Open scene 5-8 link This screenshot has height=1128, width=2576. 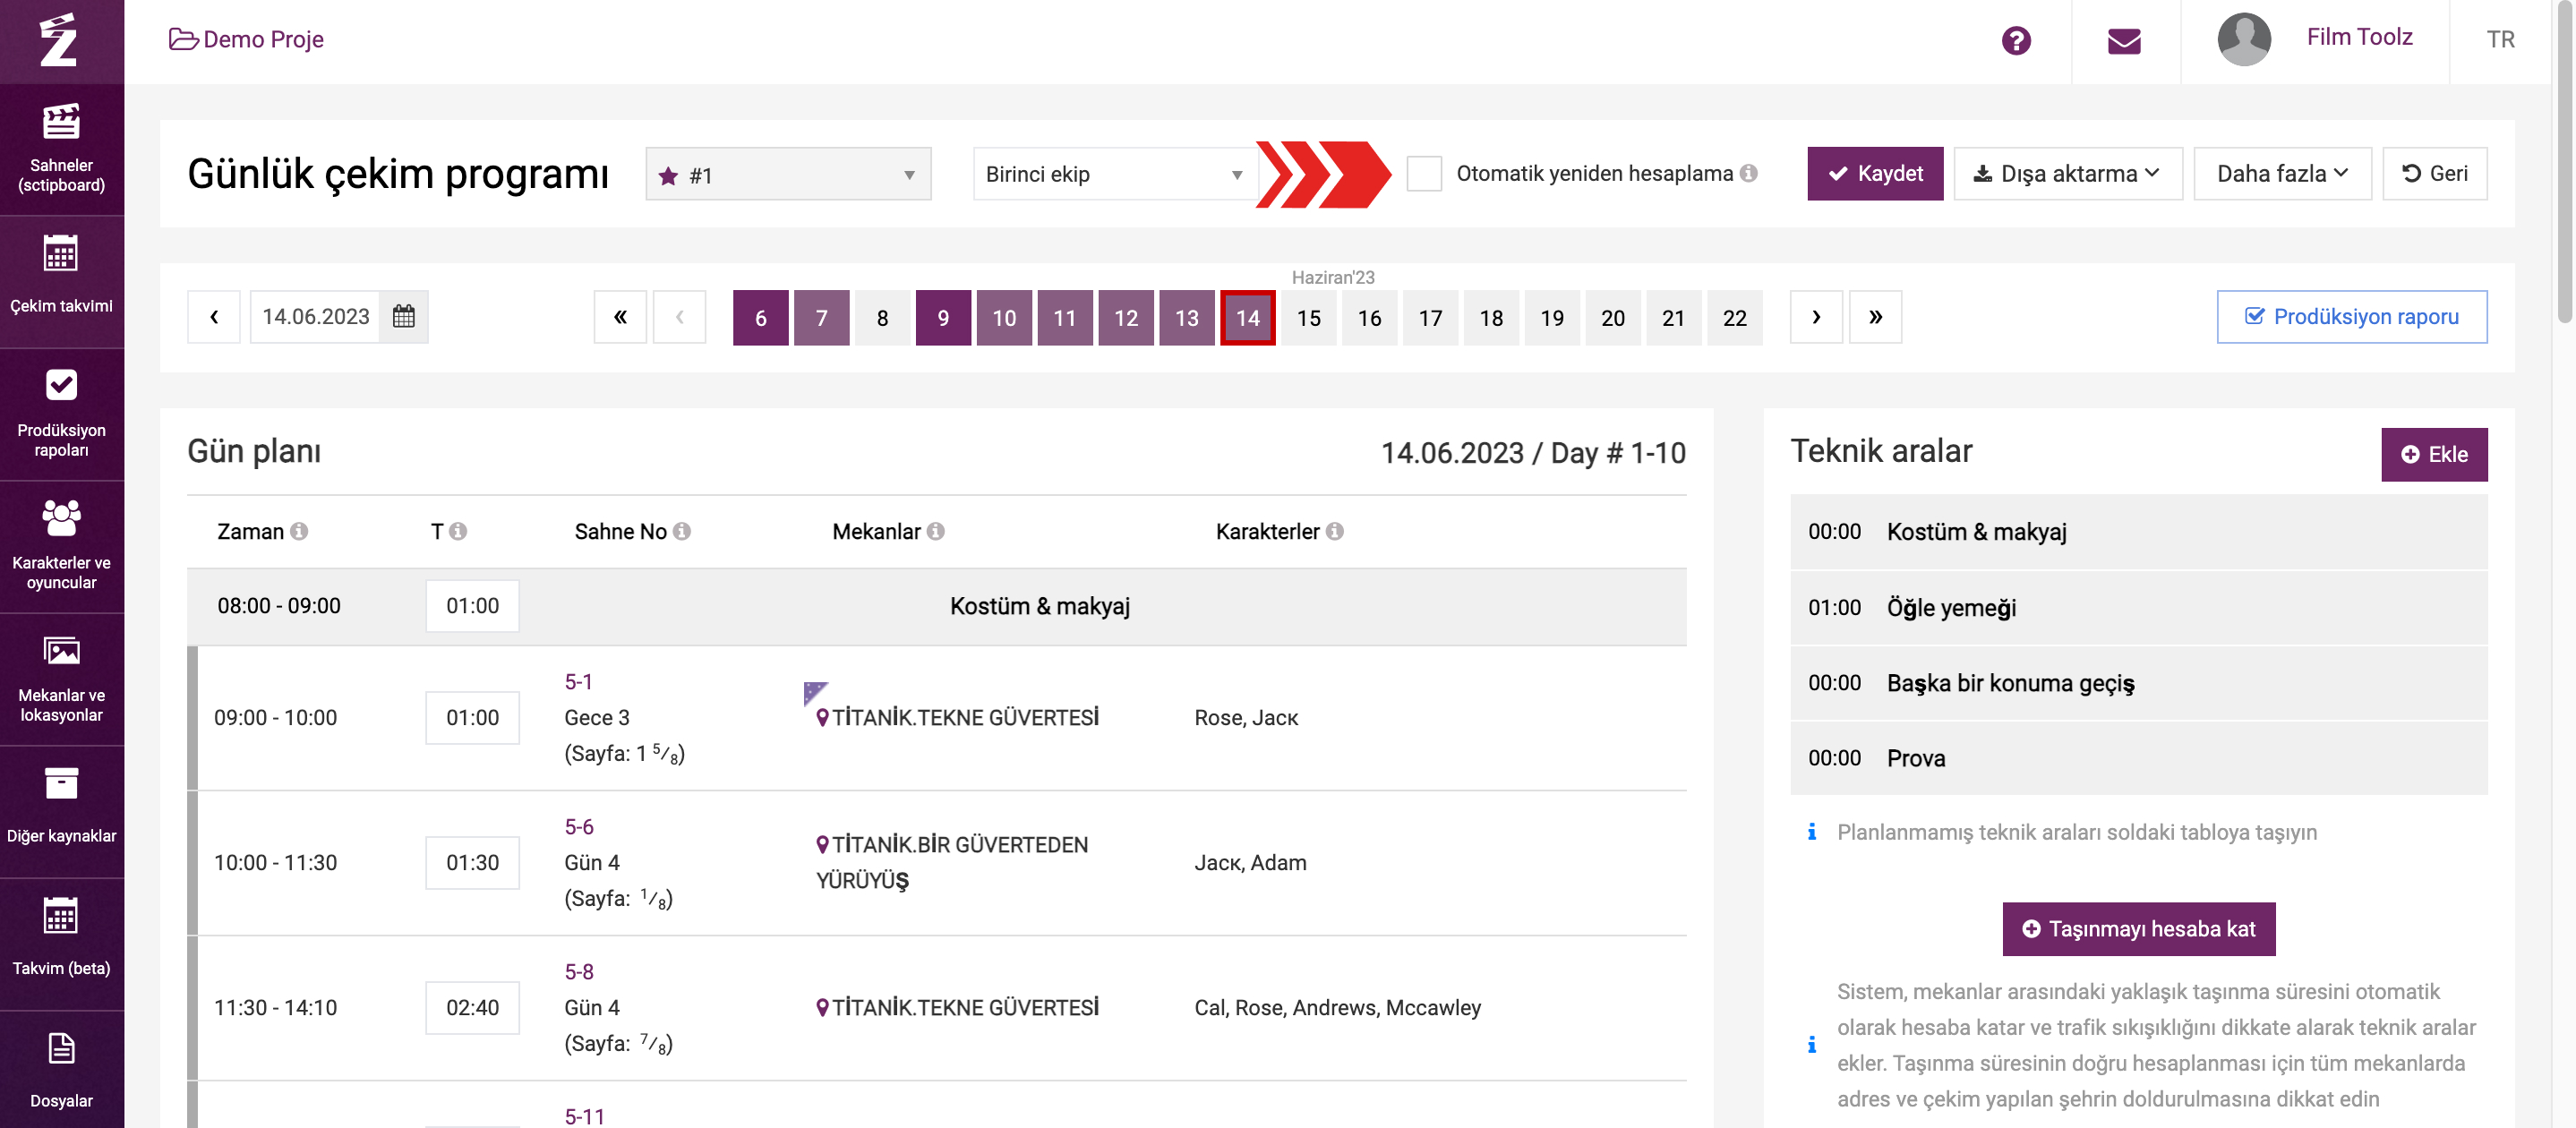pyautogui.click(x=579, y=972)
